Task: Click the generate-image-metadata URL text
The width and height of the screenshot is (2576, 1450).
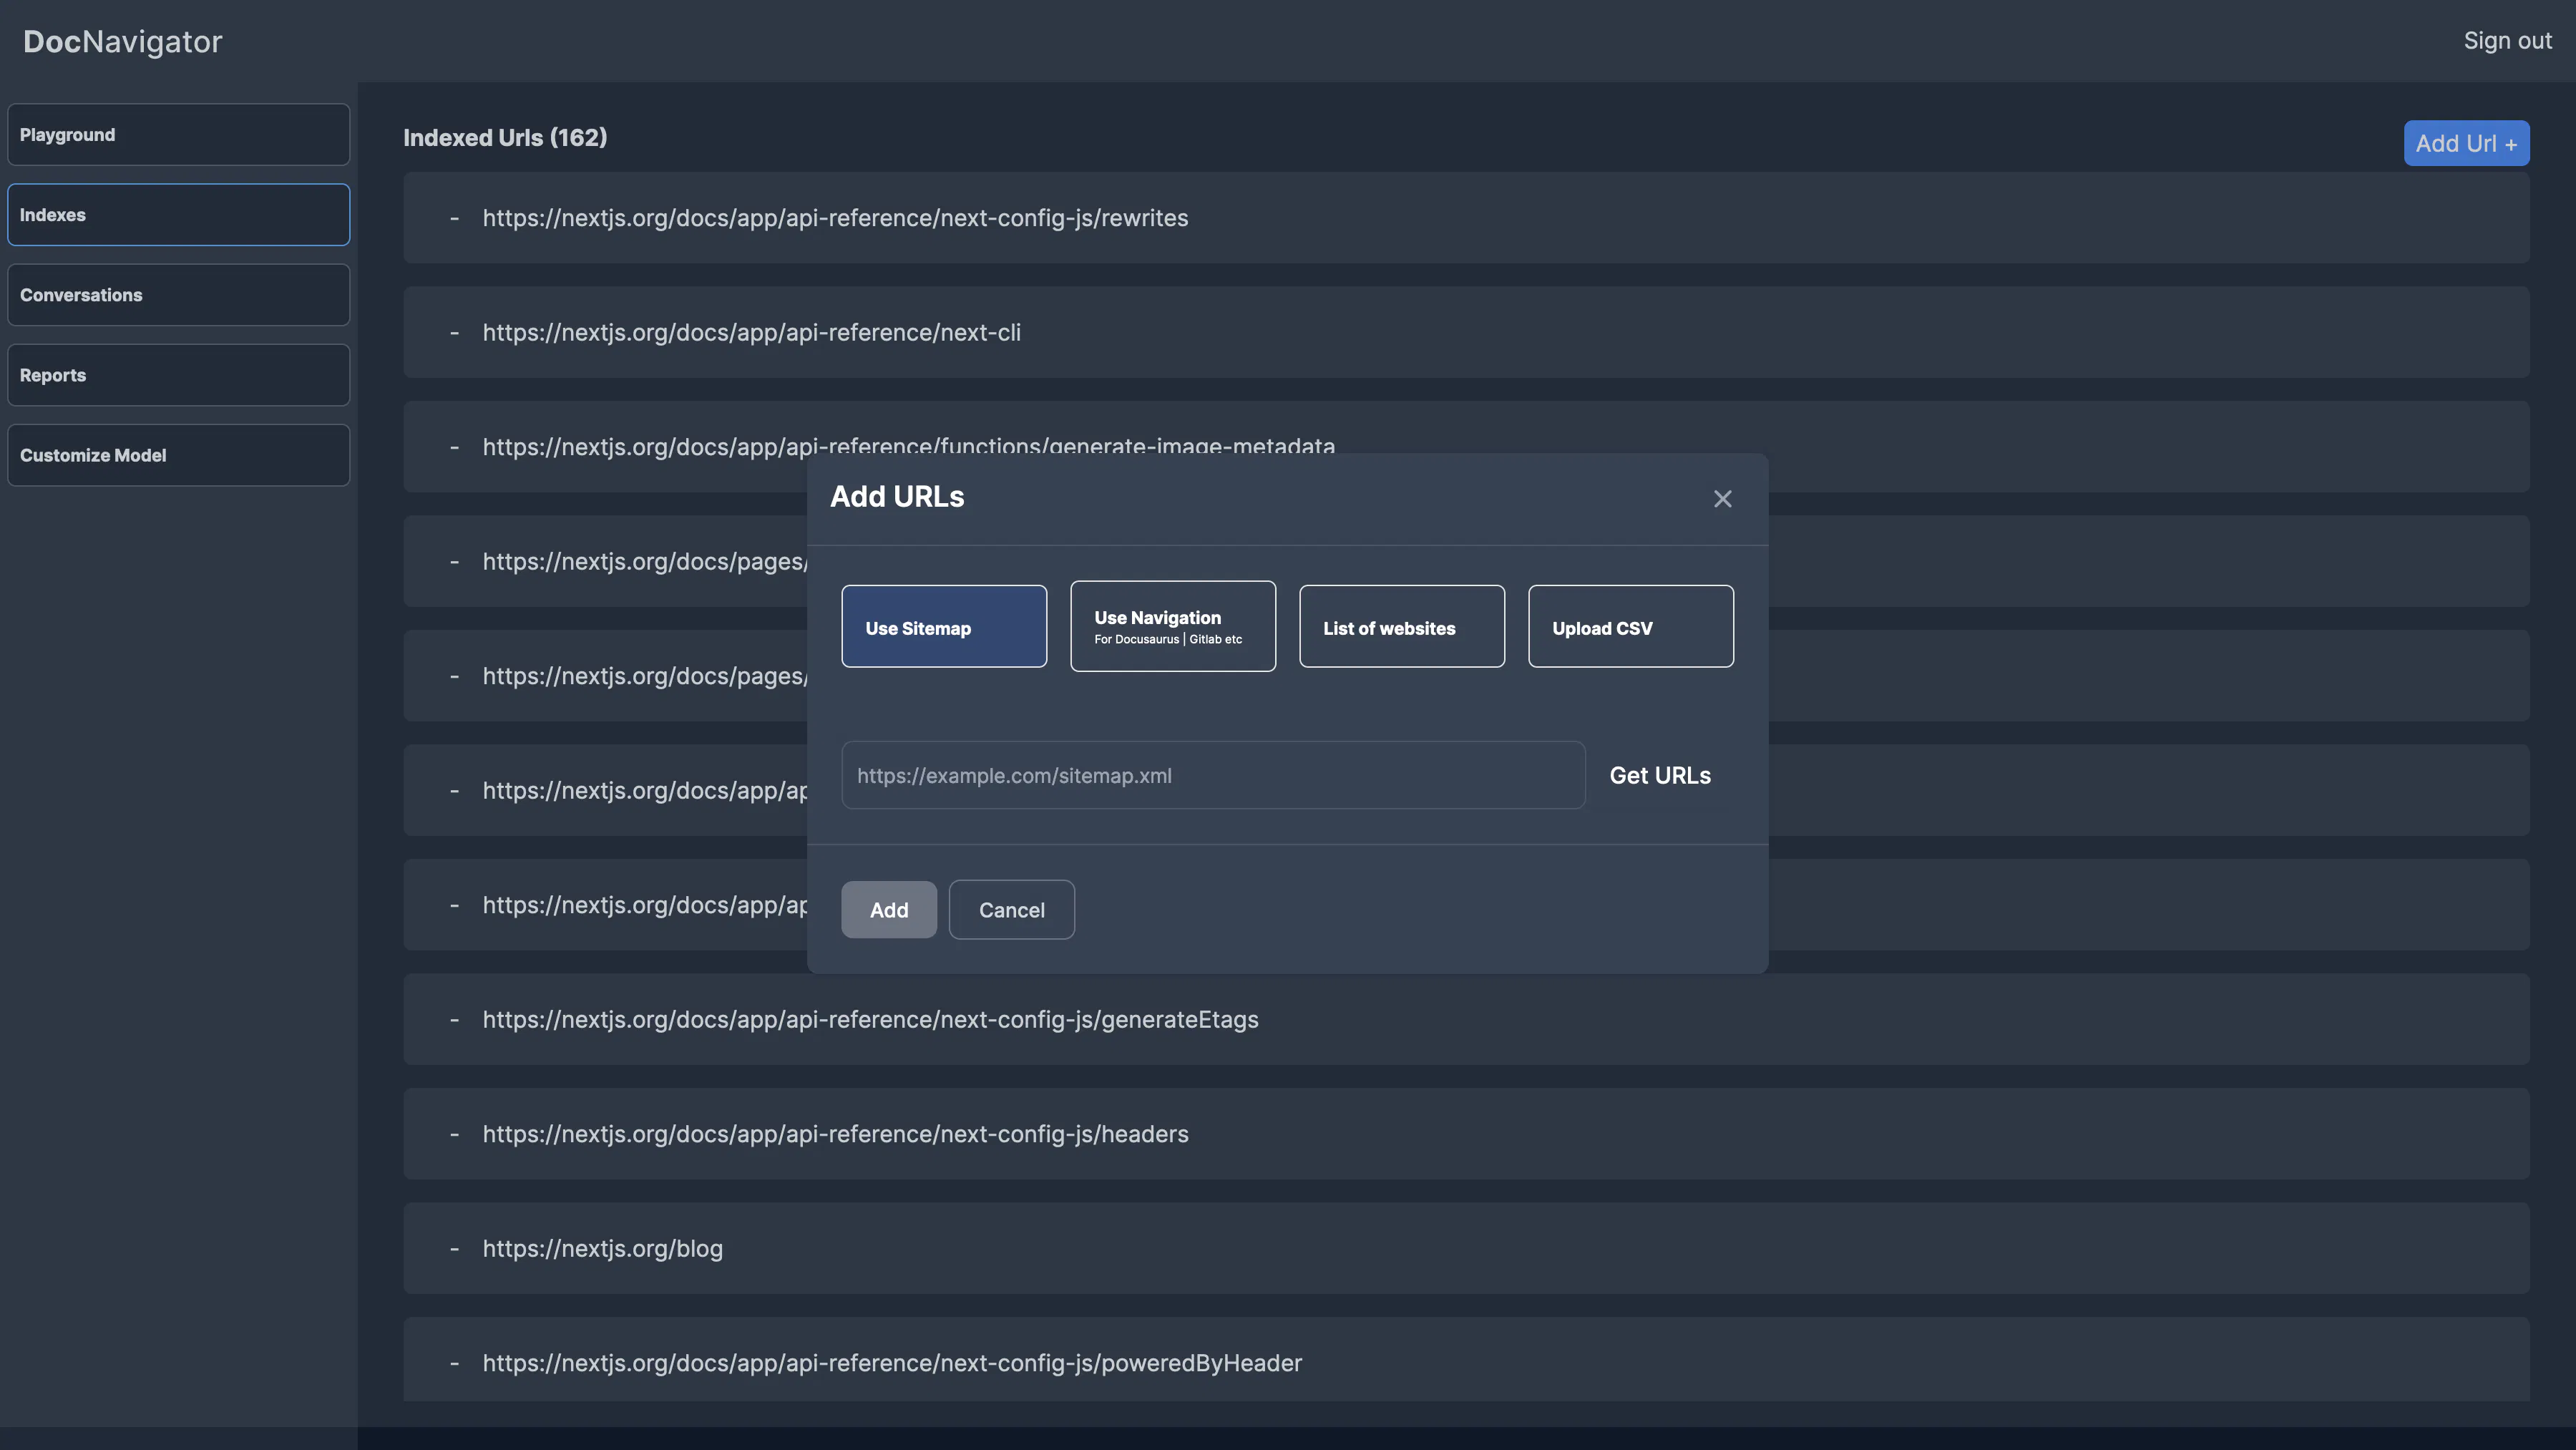Action: (908, 446)
